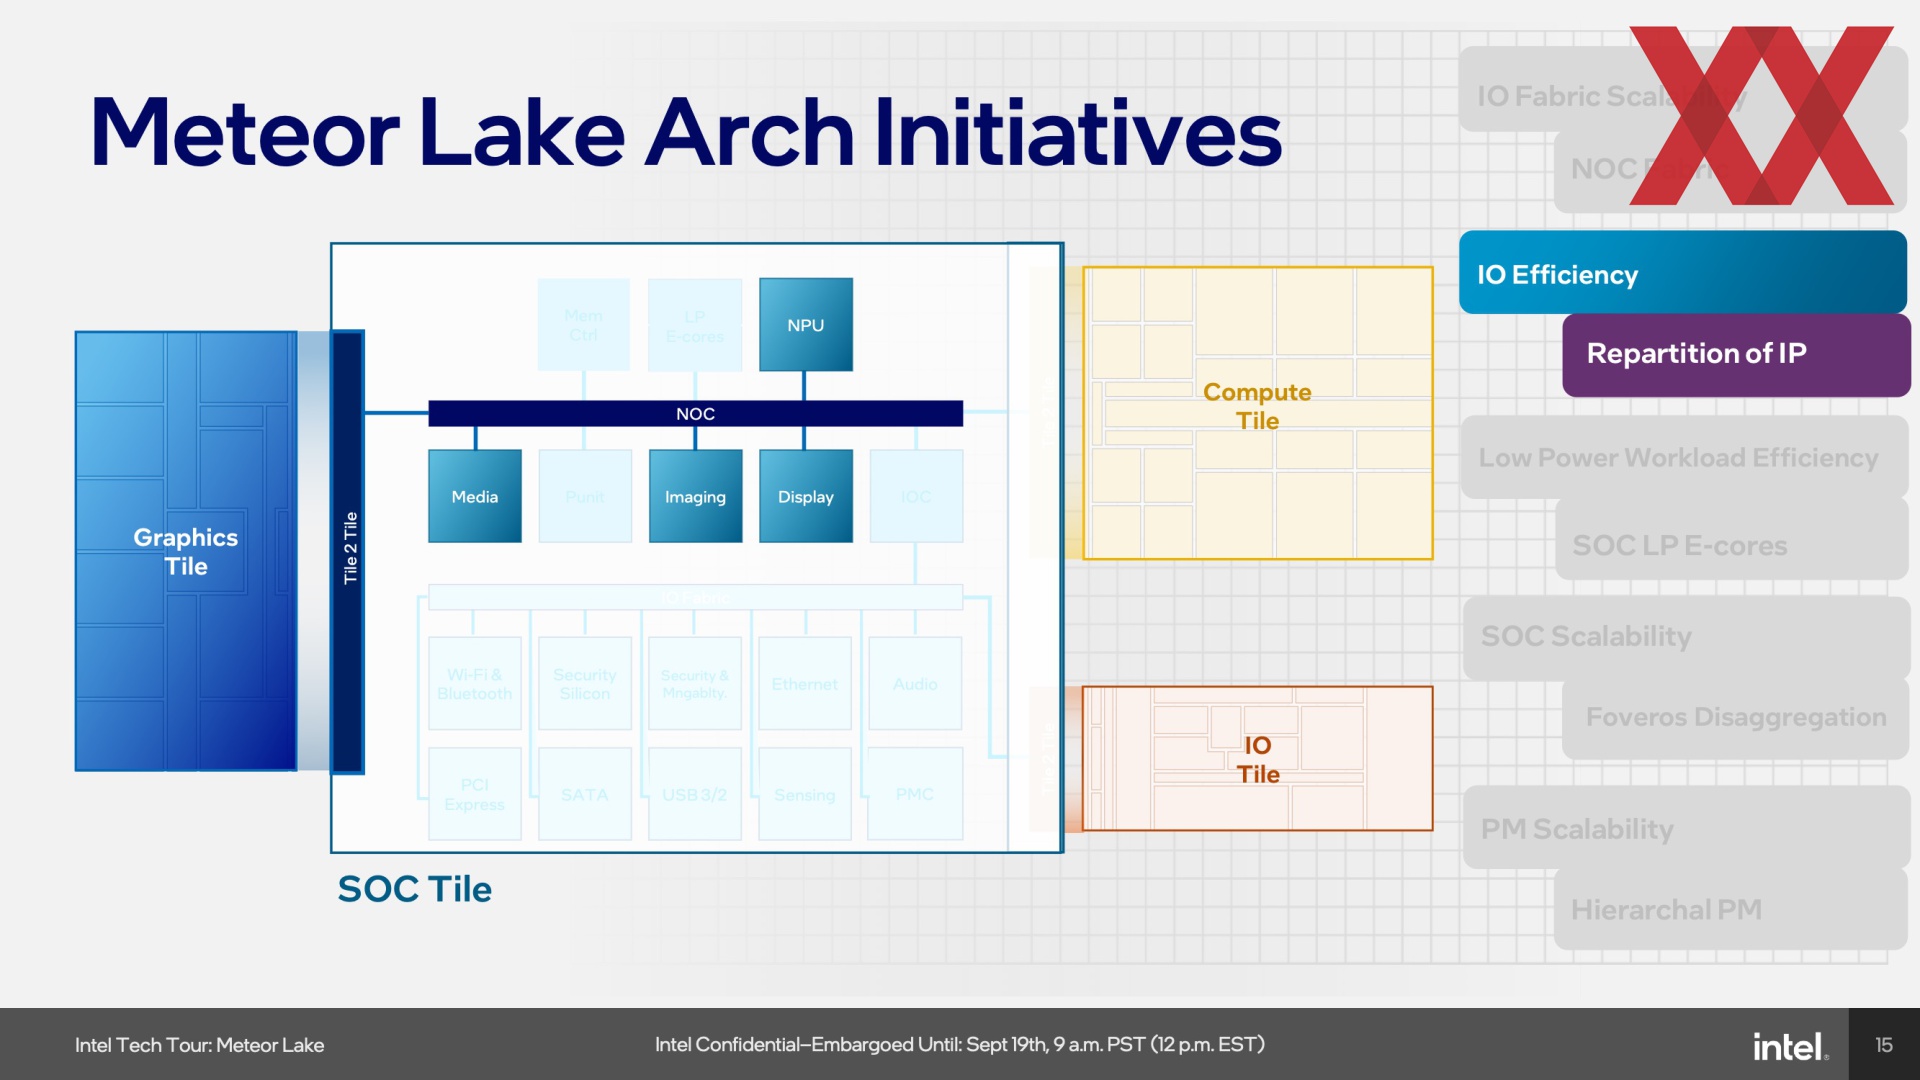1920x1080 pixels.
Task: Click 'Intel Tech Tour: Meteor Lake' footer text
Action: click(x=199, y=1045)
